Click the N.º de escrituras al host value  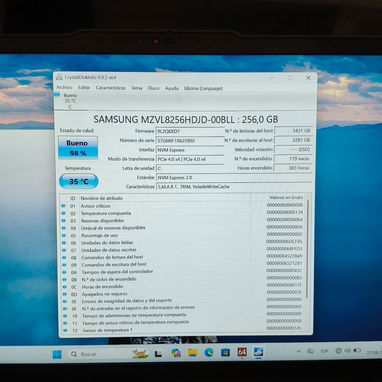[293, 140]
